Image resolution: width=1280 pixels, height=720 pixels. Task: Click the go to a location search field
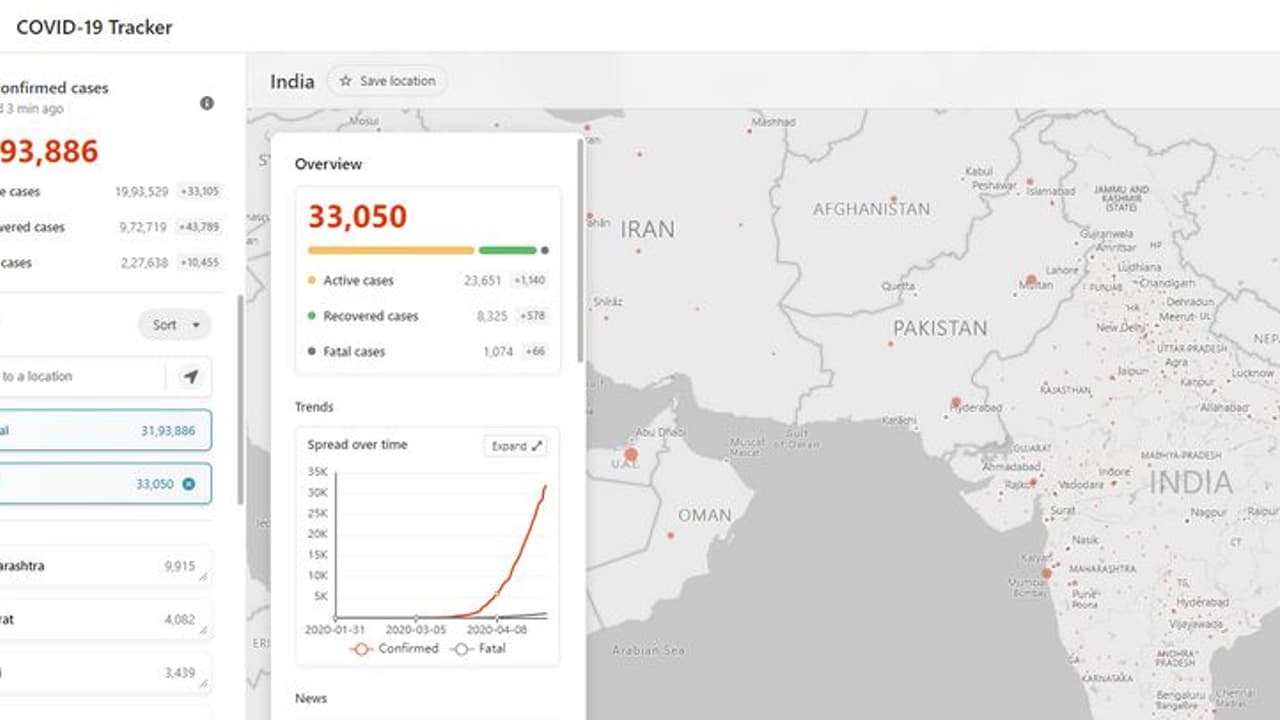[x=80, y=377]
